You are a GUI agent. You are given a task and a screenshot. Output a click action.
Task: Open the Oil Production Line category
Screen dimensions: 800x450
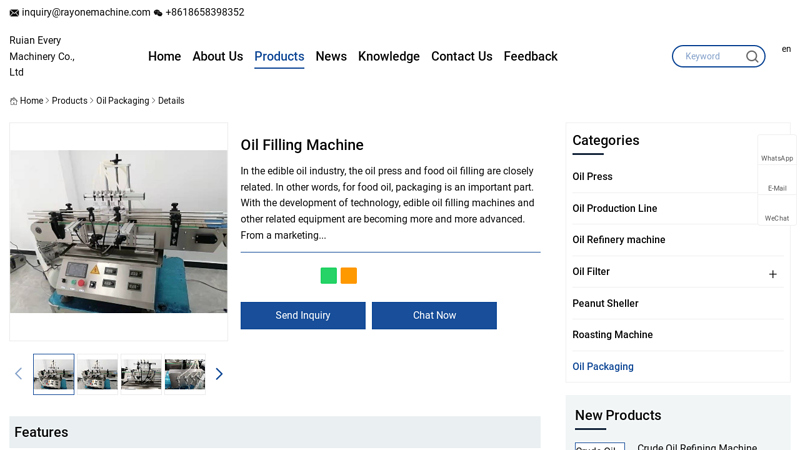615,208
